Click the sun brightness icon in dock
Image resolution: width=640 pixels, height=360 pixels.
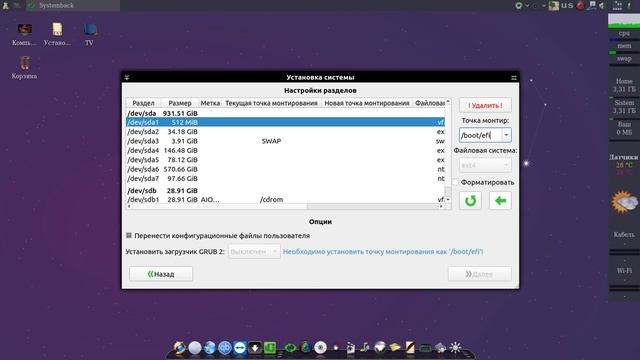[x=456, y=347]
